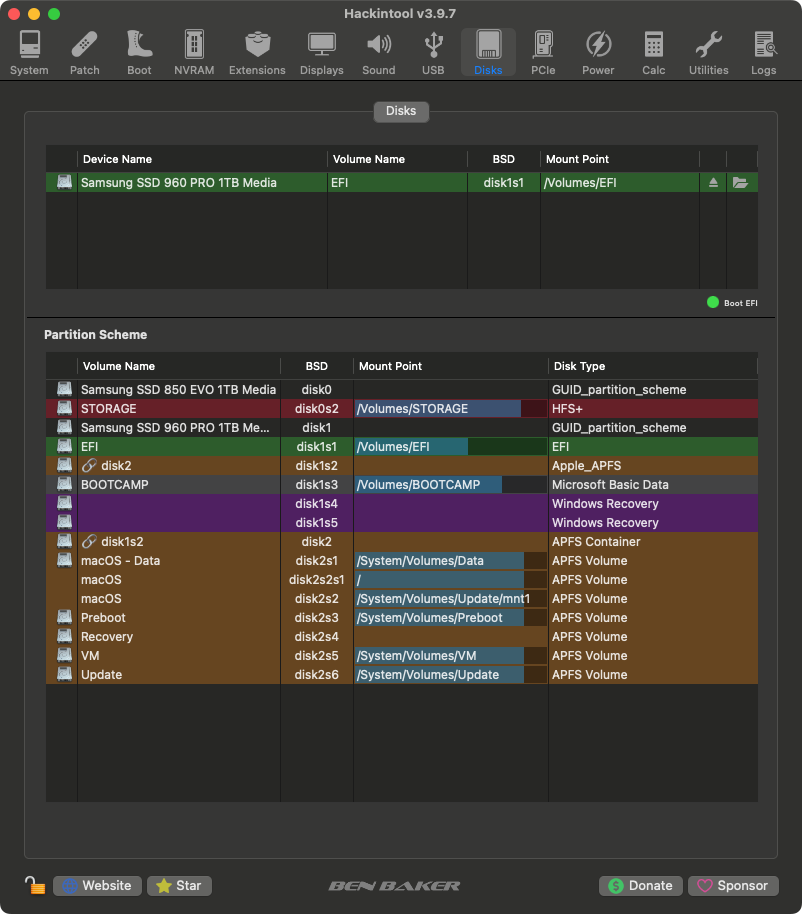This screenshot has height=914, width=802.
Task: Open the Utilities section
Action: click(709, 52)
